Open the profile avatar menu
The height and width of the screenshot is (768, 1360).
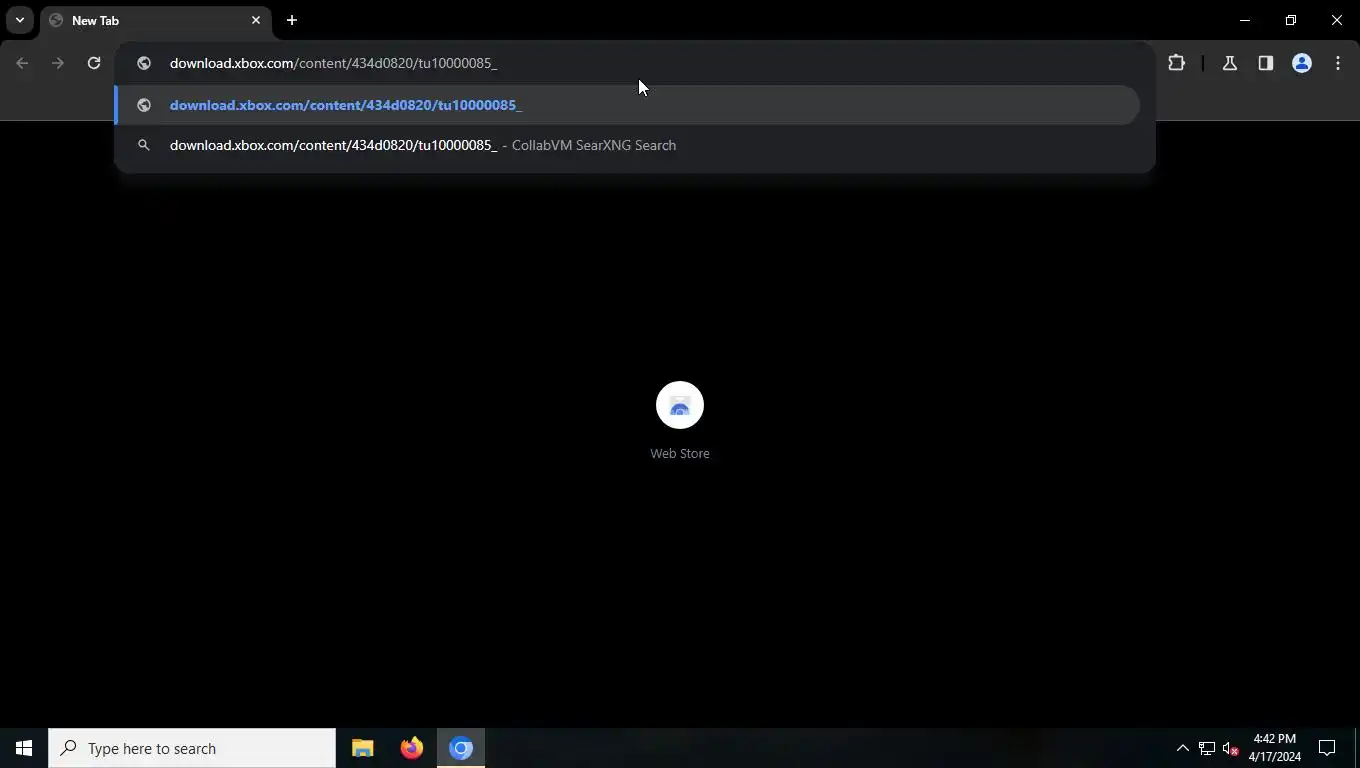1302,63
